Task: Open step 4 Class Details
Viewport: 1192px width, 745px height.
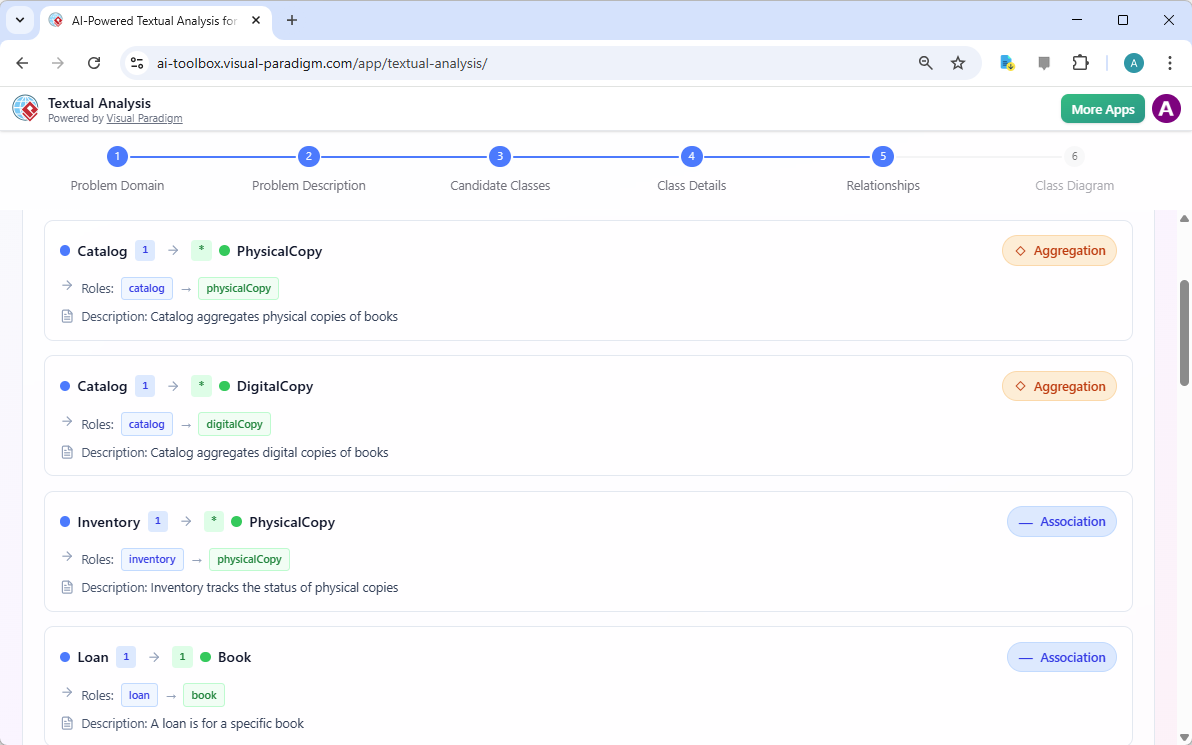Action: [691, 157]
